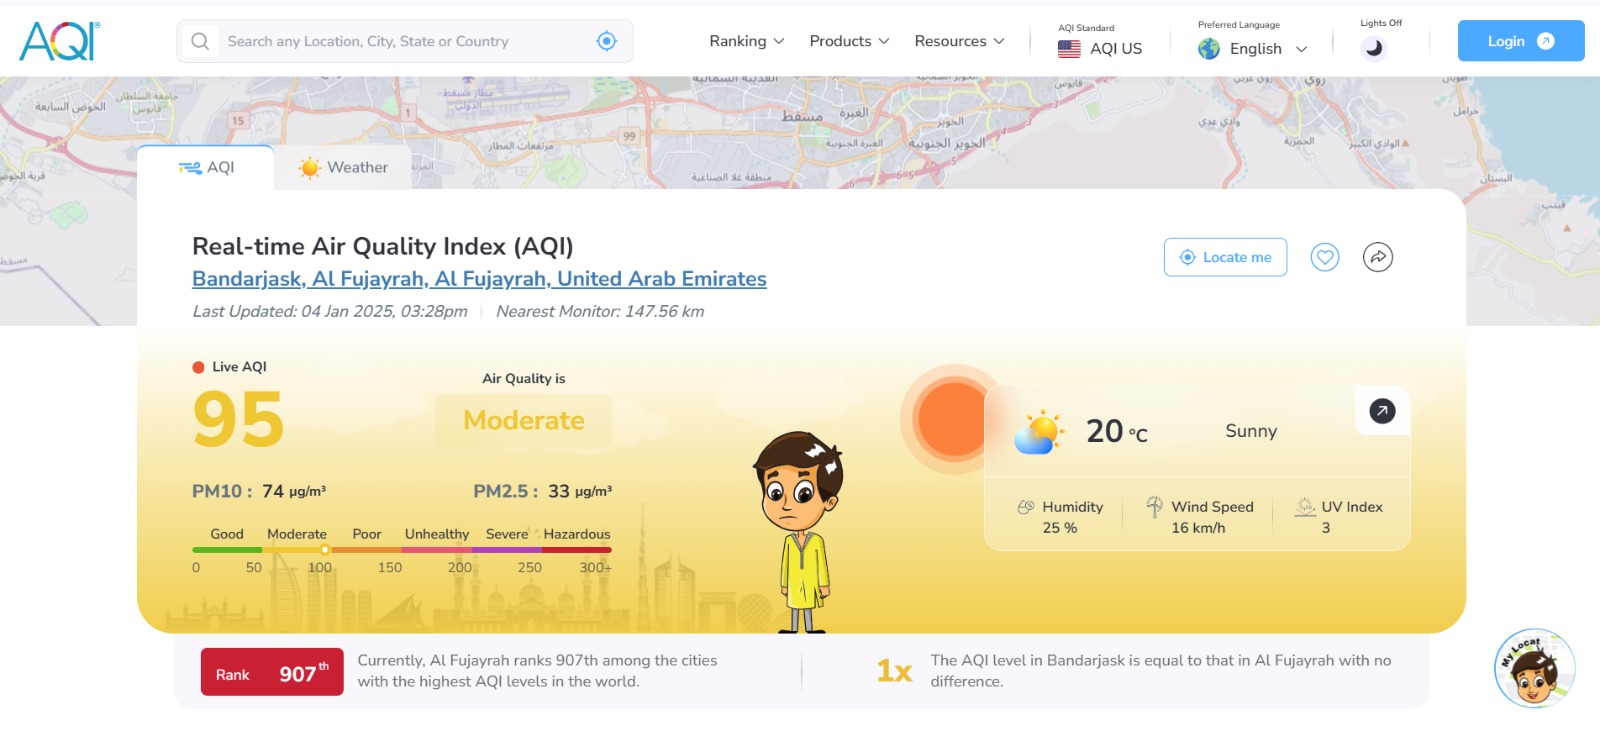The height and width of the screenshot is (731, 1600).
Task: Toggle the Lights Off dark mode switch
Action: tap(1374, 47)
